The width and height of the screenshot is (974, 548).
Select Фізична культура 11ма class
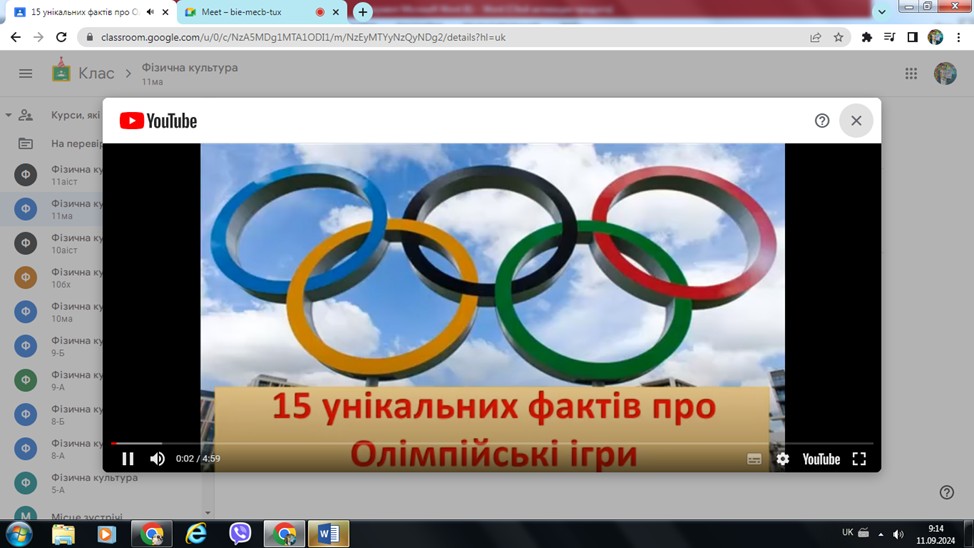pyautogui.click(x=52, y=209)
